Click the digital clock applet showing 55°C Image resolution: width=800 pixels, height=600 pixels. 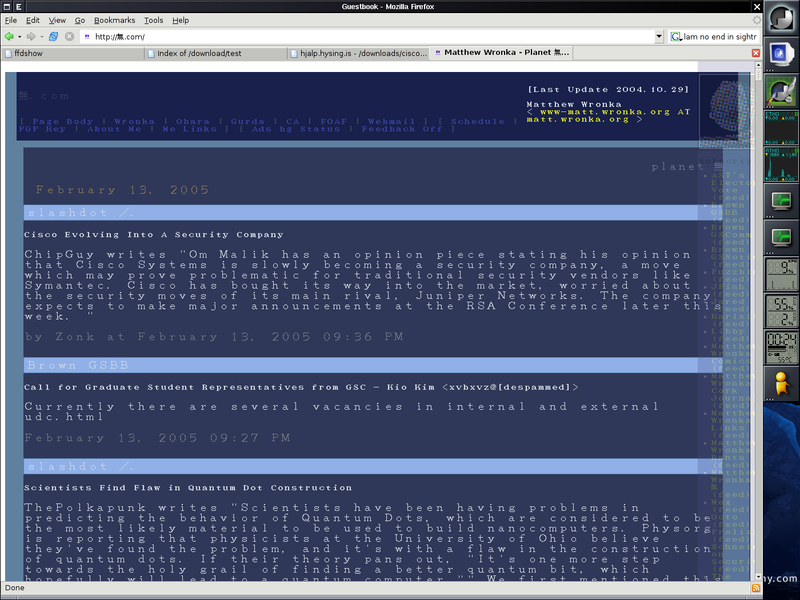[x=781, y=348]
